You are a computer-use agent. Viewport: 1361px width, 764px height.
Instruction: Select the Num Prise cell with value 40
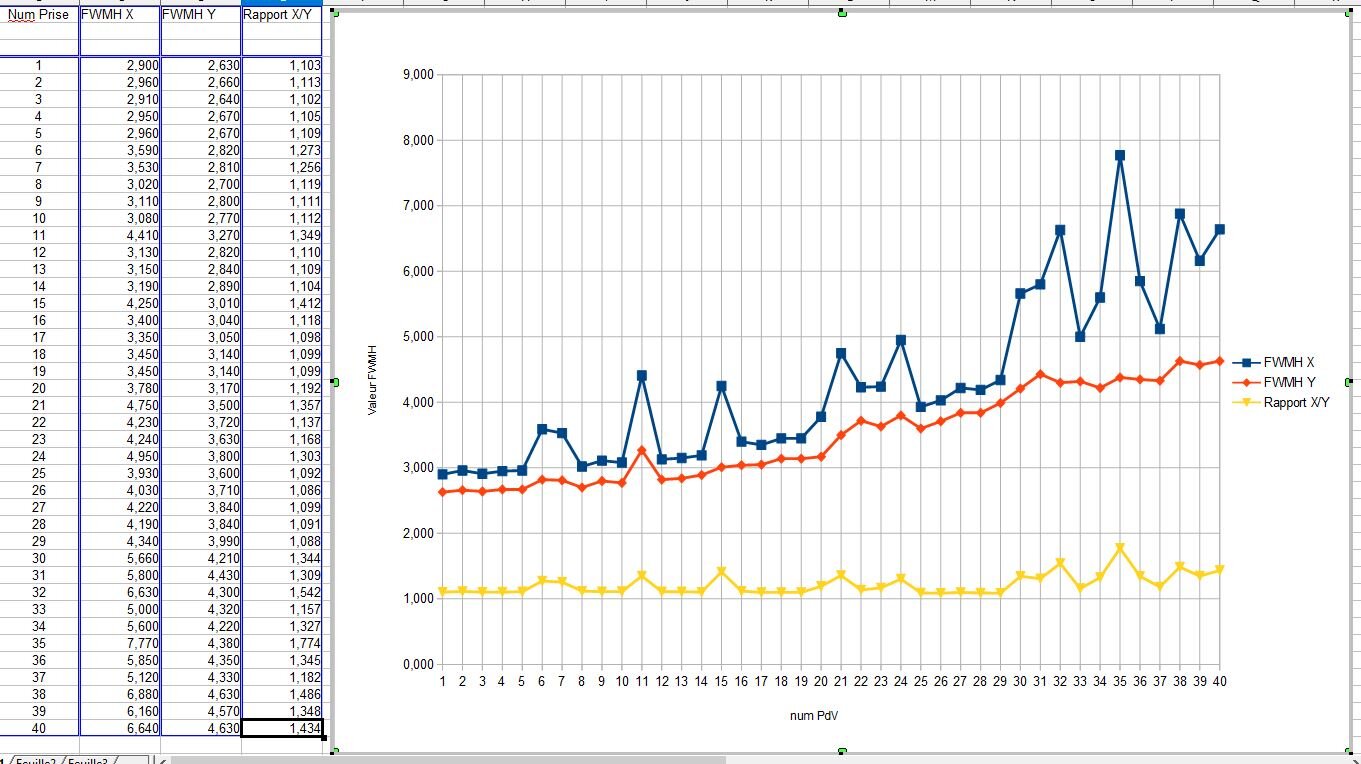click(x=39, y=728)
